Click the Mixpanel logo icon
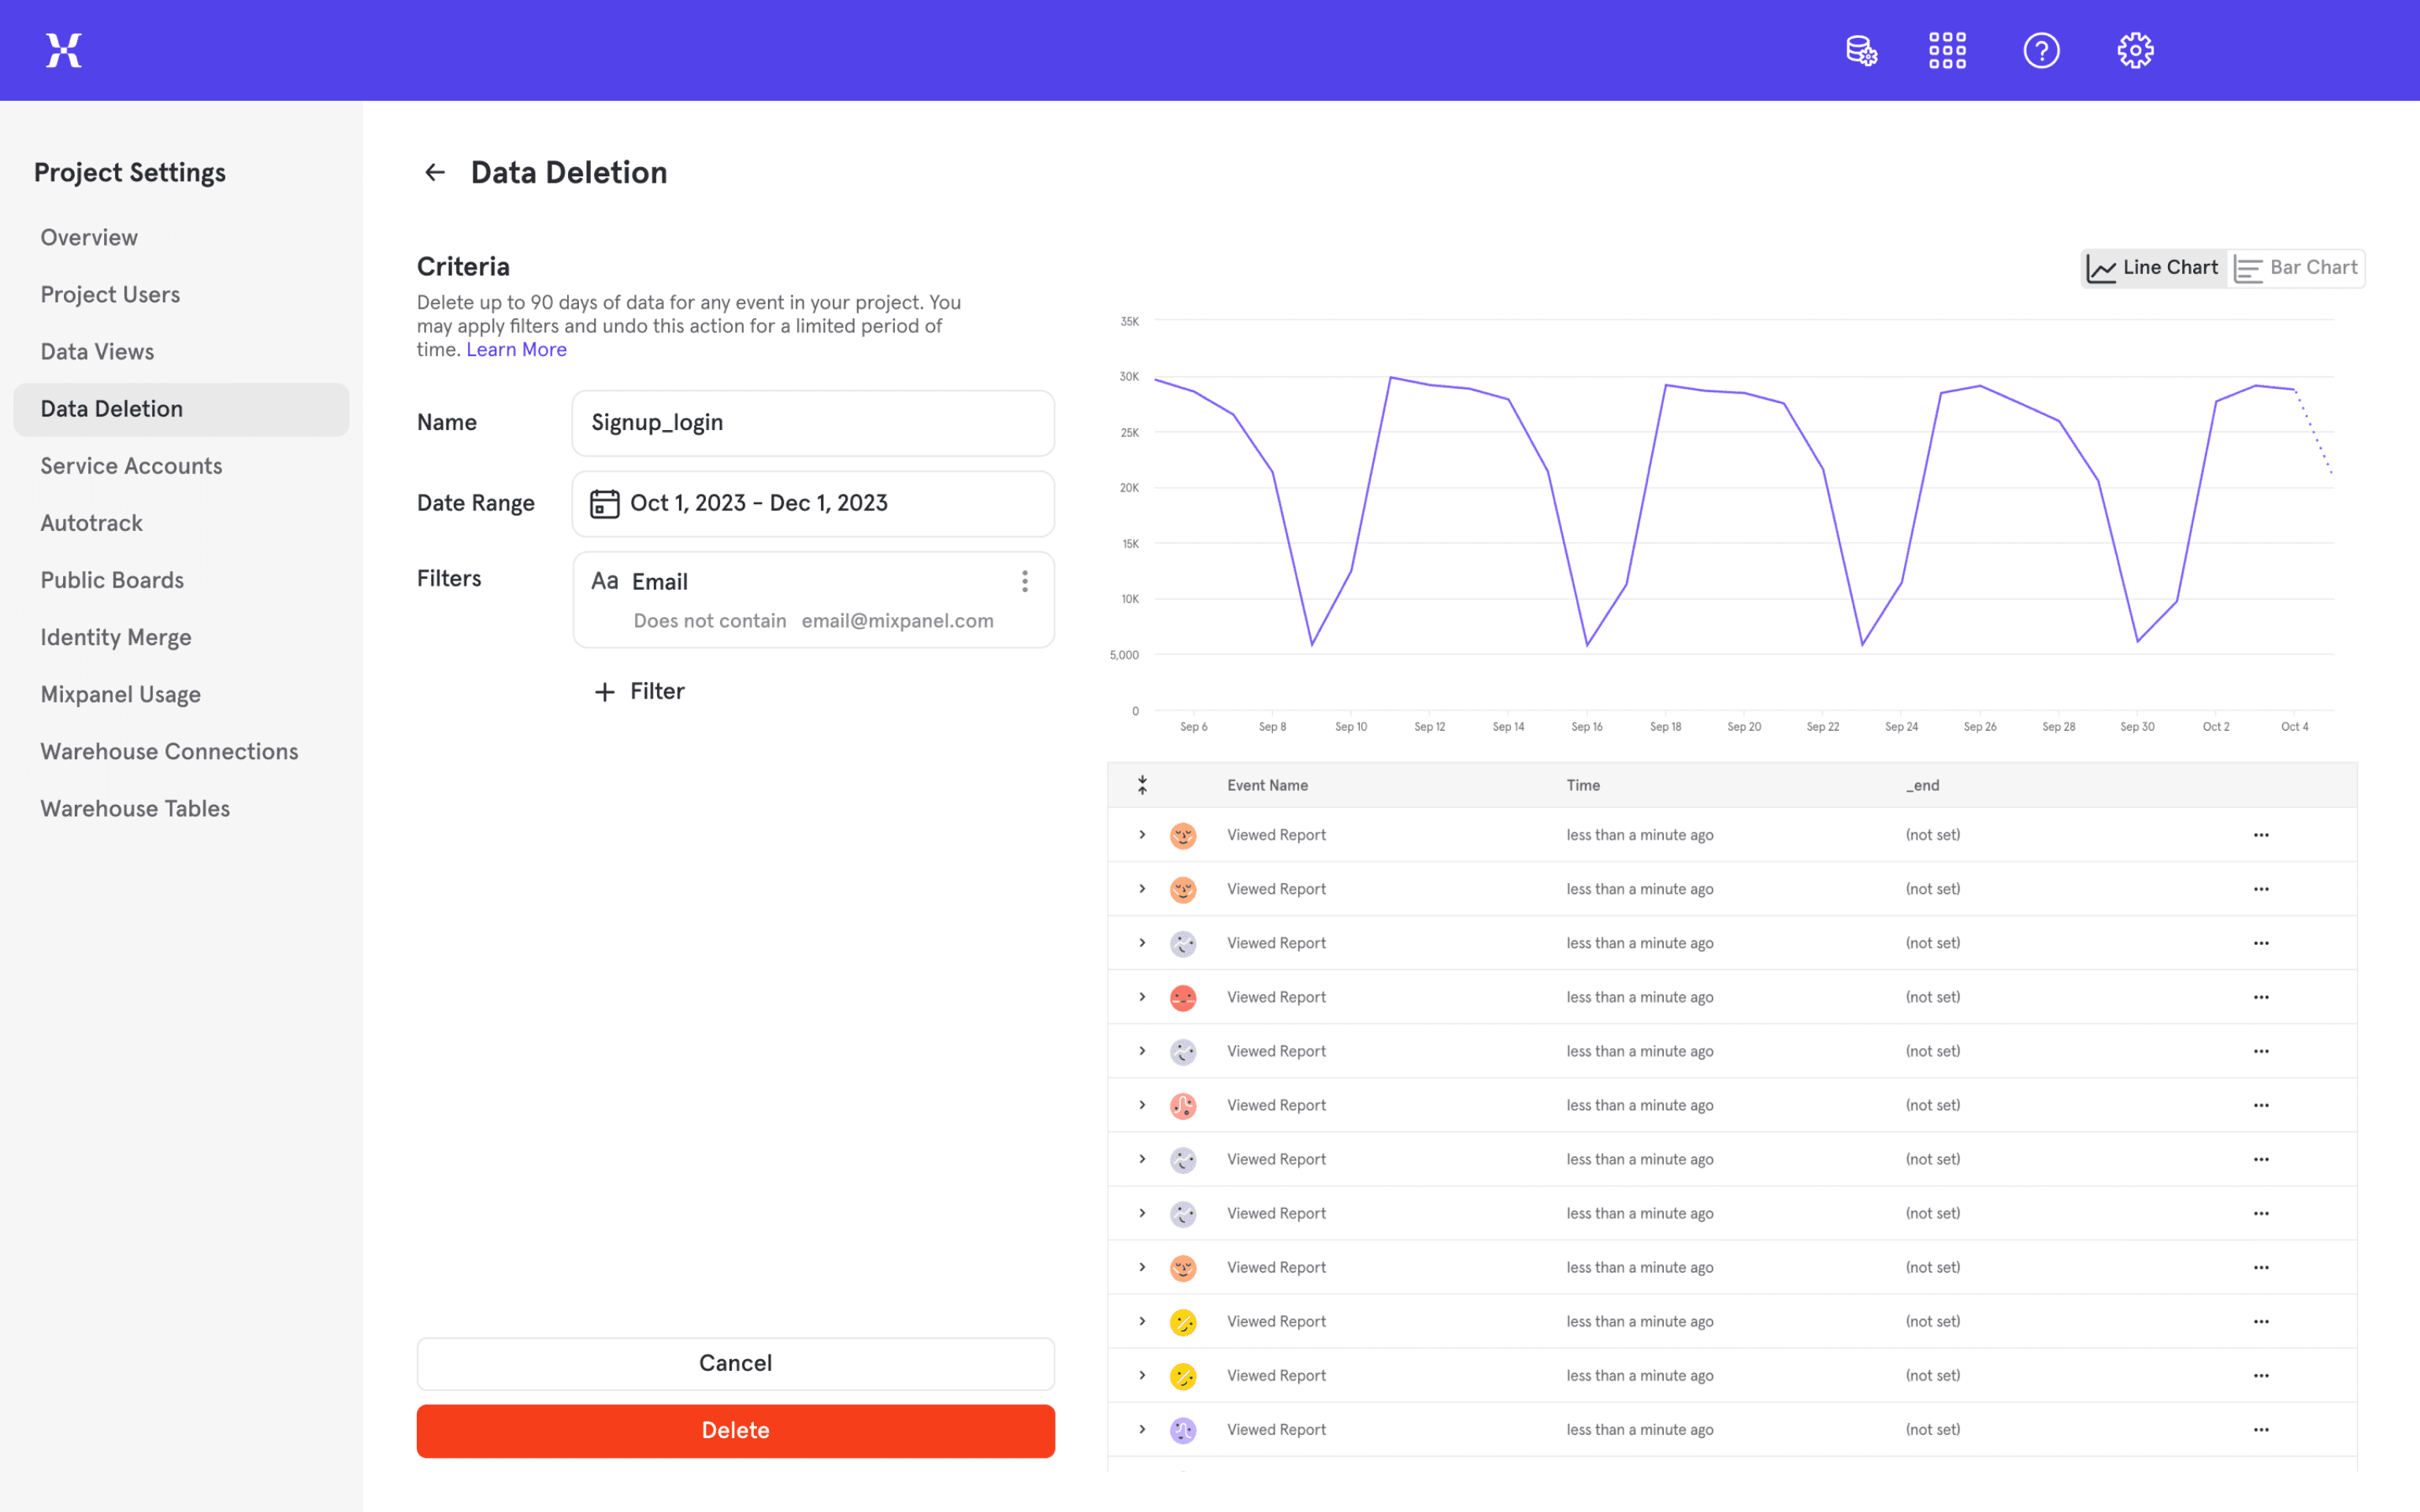 (x=63, y=50)
